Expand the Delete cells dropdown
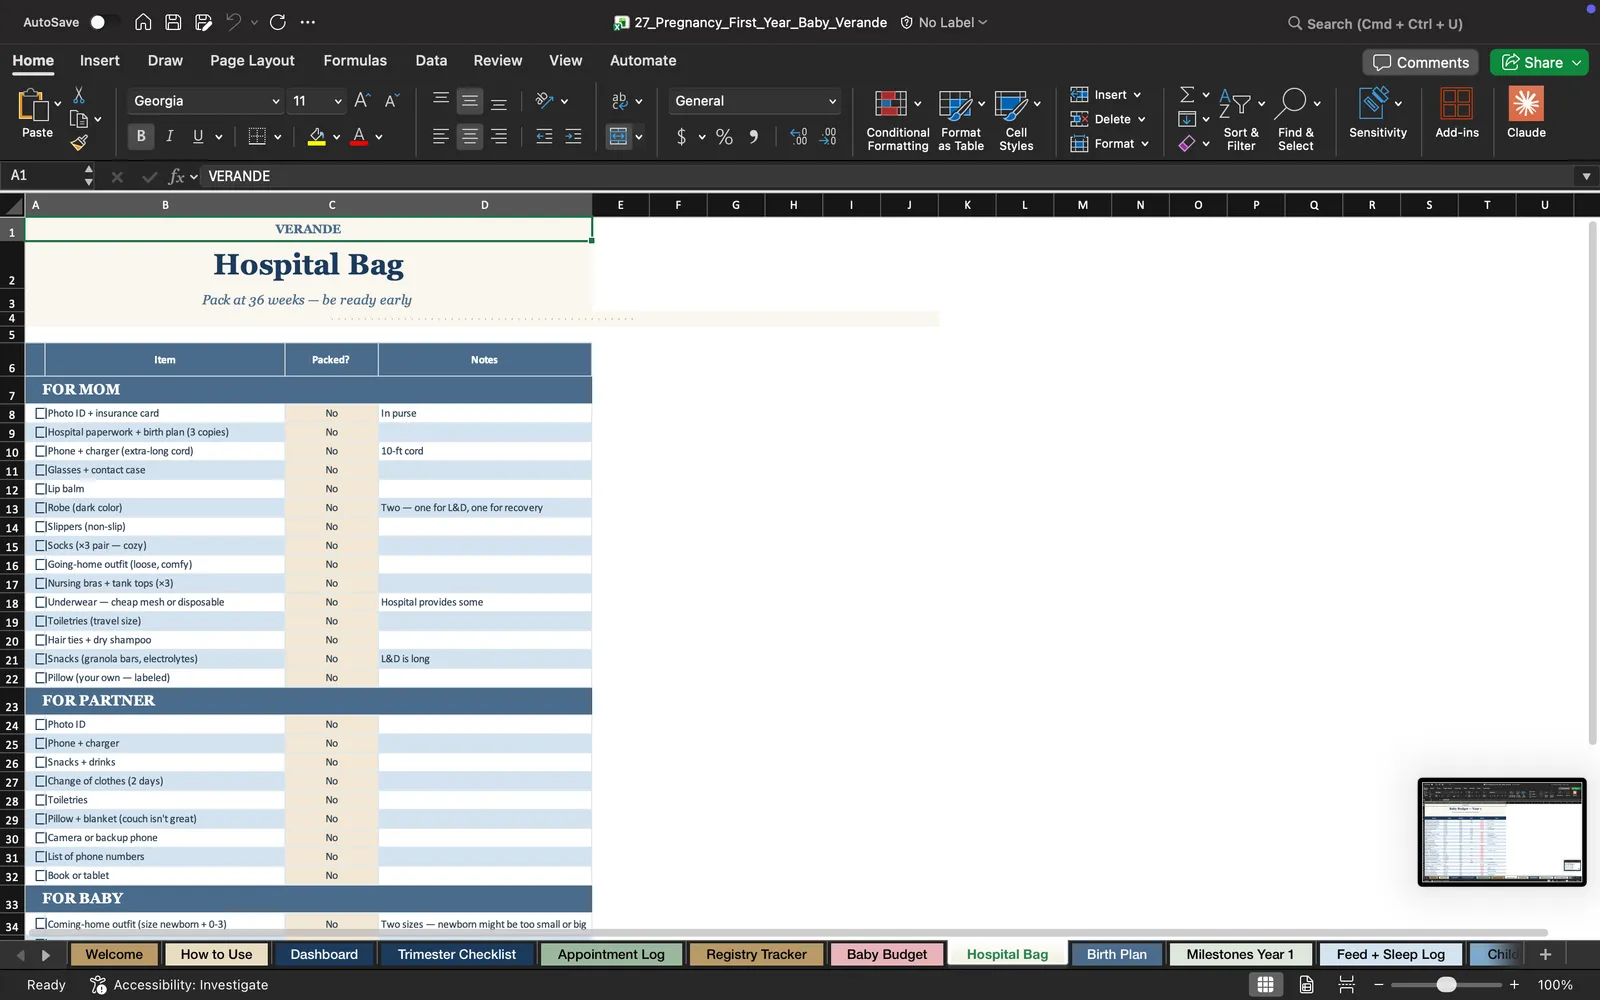The image size is (1600, 1000). [1141, 119]
